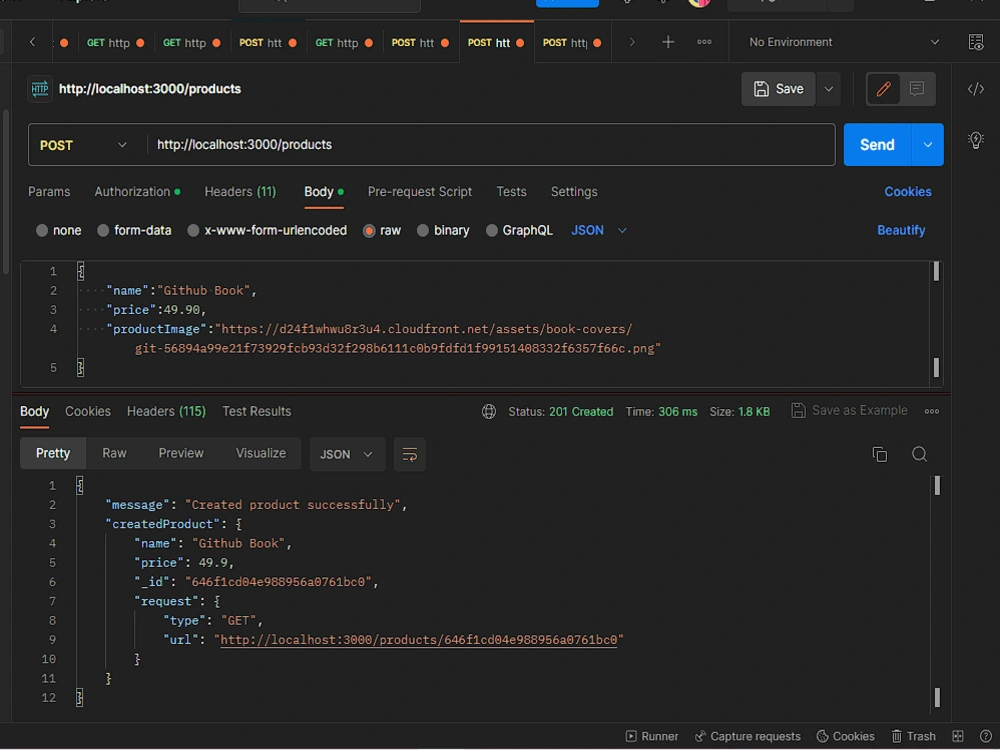1000x750 pixels.
Task: Switch response view to Visualize
Action: 261,453
